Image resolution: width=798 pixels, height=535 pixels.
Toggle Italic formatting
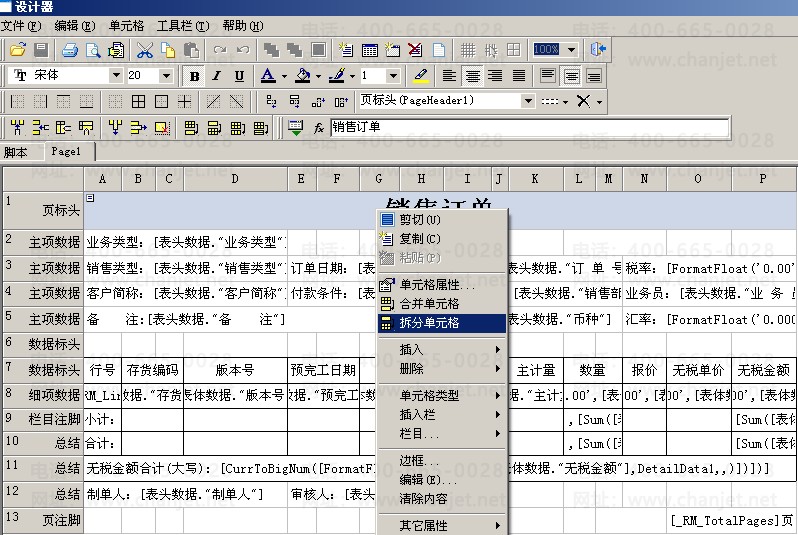click(x=216, y=76)
